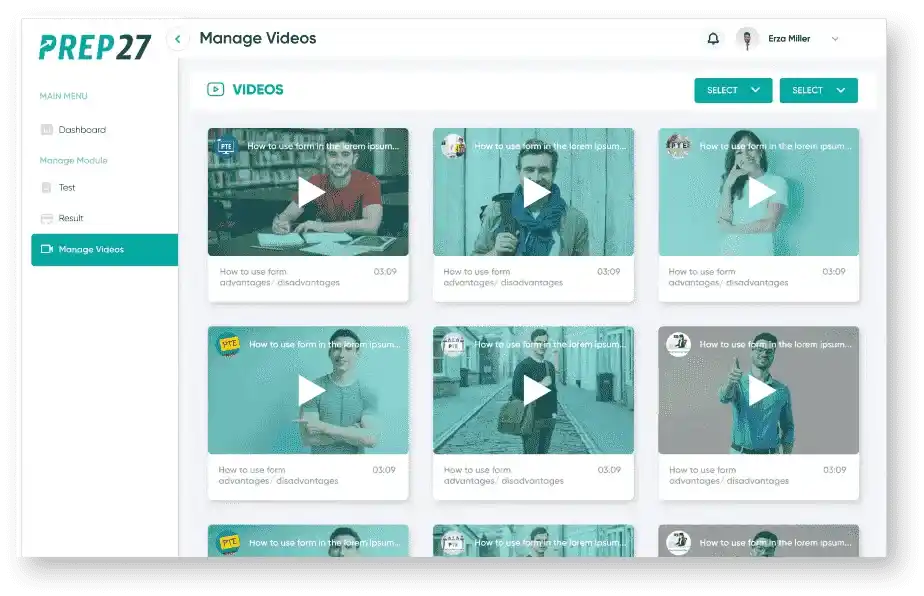Click the play-box icon beside VIDEOS heading
This screenshot has width=924, height=596.
[215, 90]
